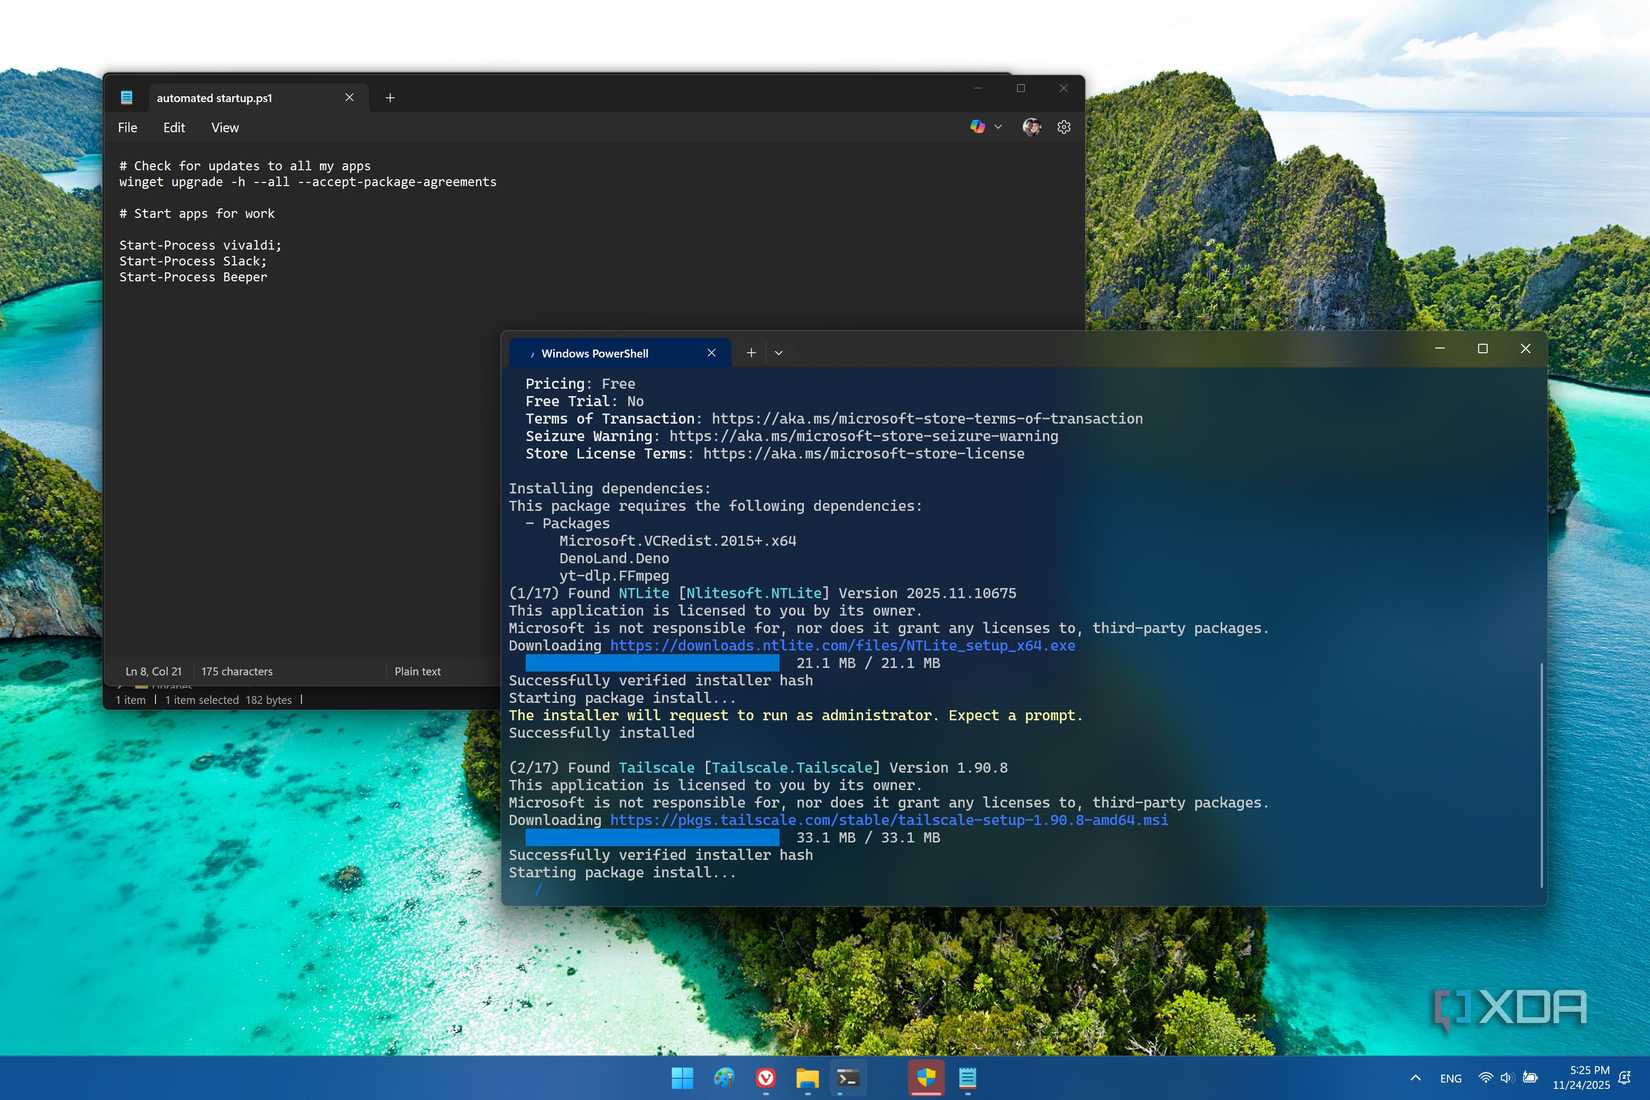Open the View menu in Notepad

tap(224, 127)
